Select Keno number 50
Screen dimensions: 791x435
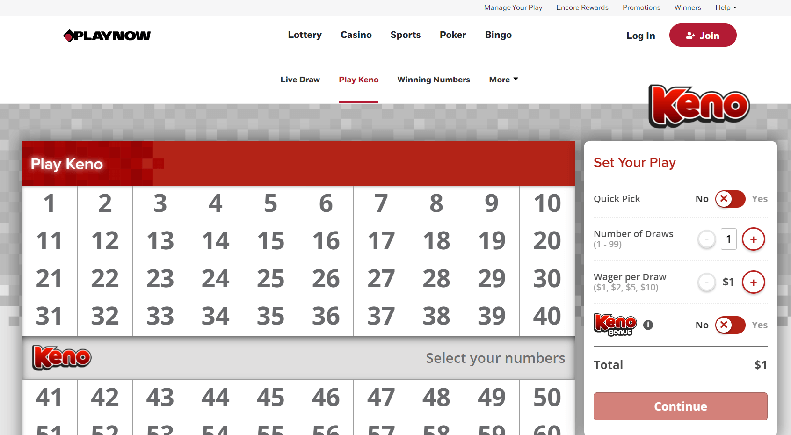[547, 397]
